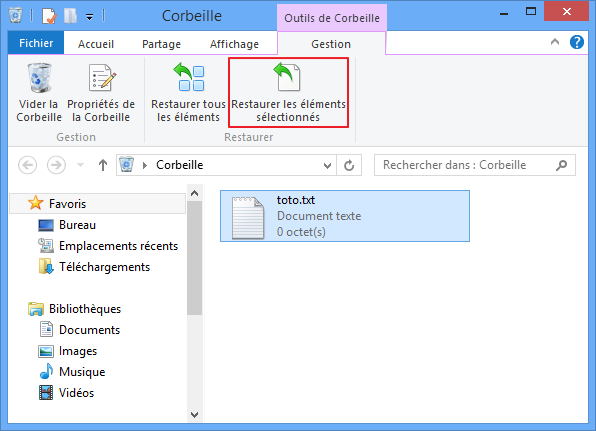Open the Fichier menu
The height and width of the screenshot is (431, 596).
click(x=36, y=43)
